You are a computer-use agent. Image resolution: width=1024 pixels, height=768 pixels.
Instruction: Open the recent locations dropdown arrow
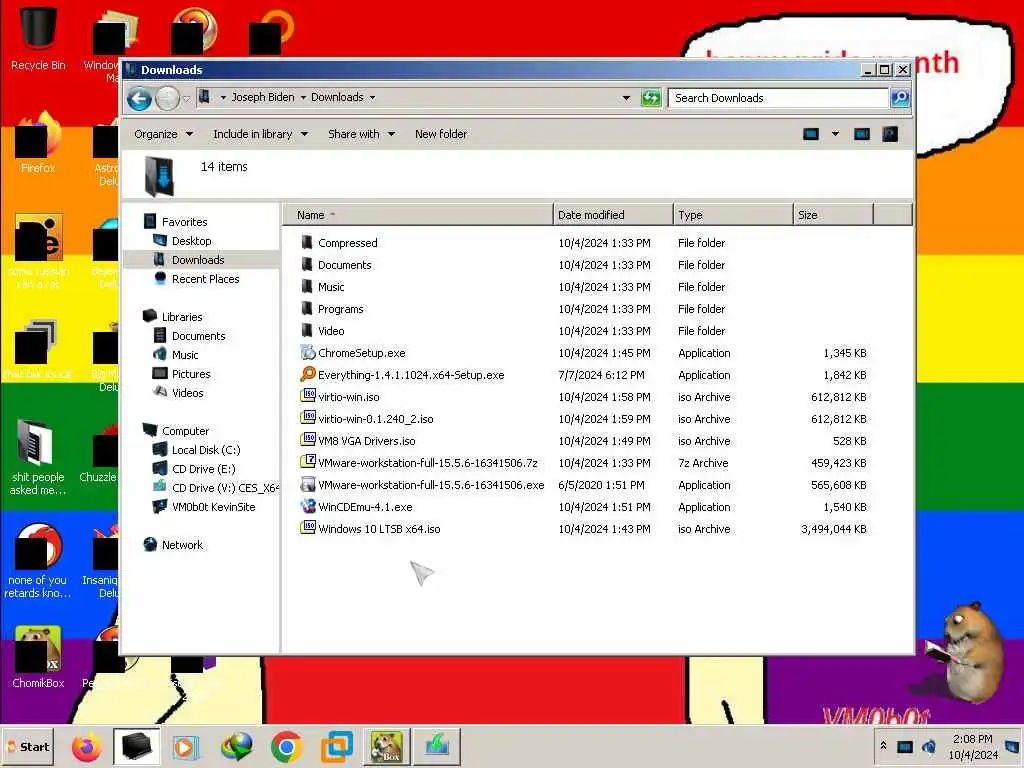tap(186, 99)
